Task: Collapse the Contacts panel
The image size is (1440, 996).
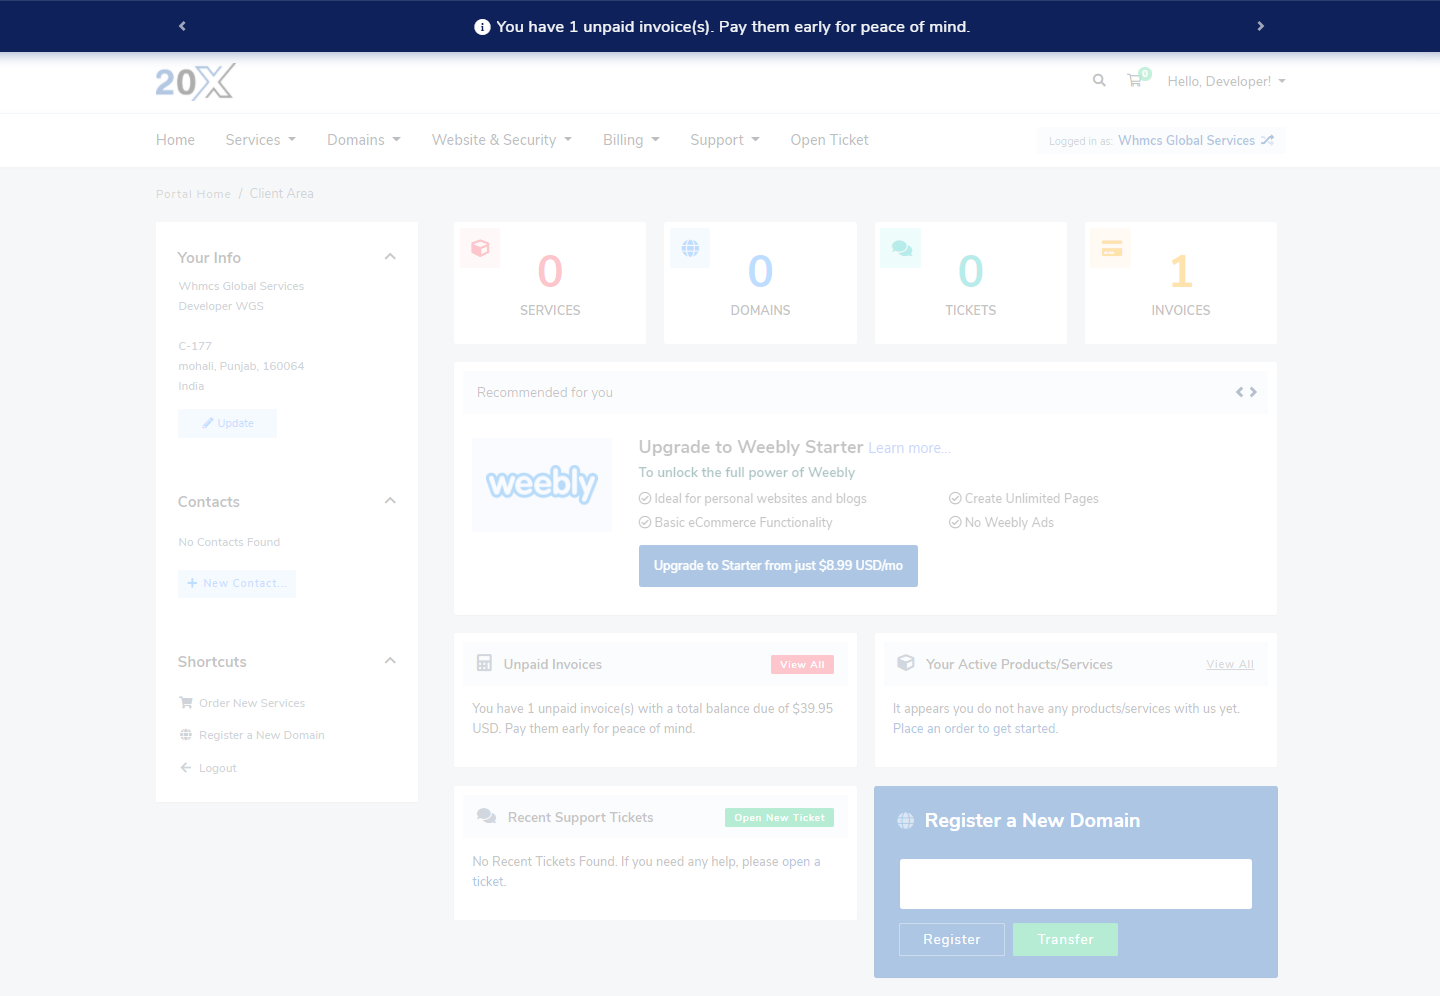Action: click(390, 501)
